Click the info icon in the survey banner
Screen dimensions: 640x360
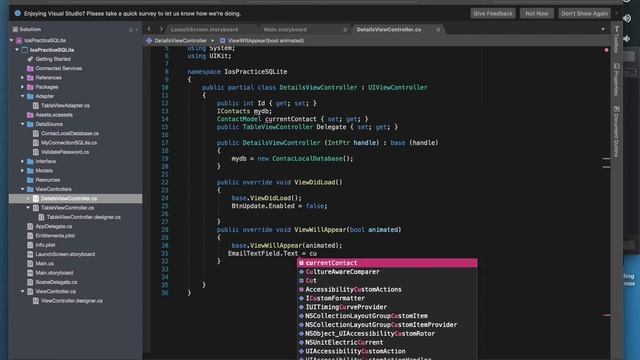point(18,13)
